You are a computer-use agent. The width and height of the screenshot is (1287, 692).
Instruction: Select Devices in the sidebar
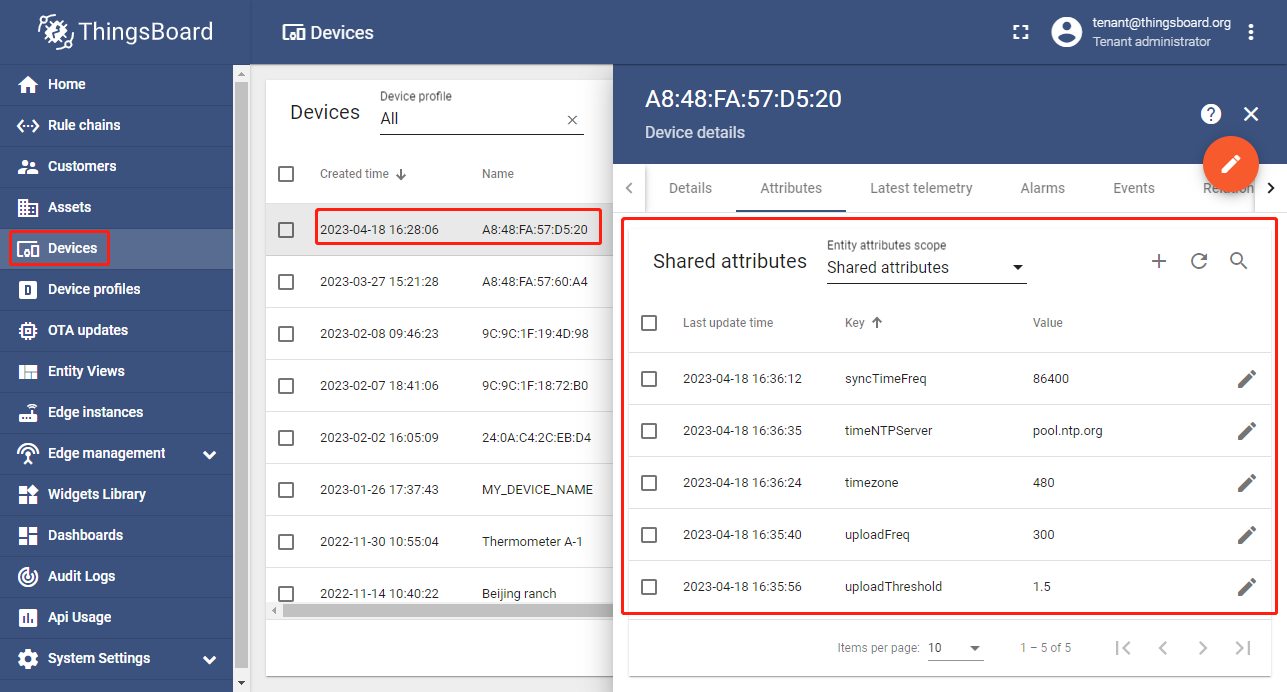[116, 248]
